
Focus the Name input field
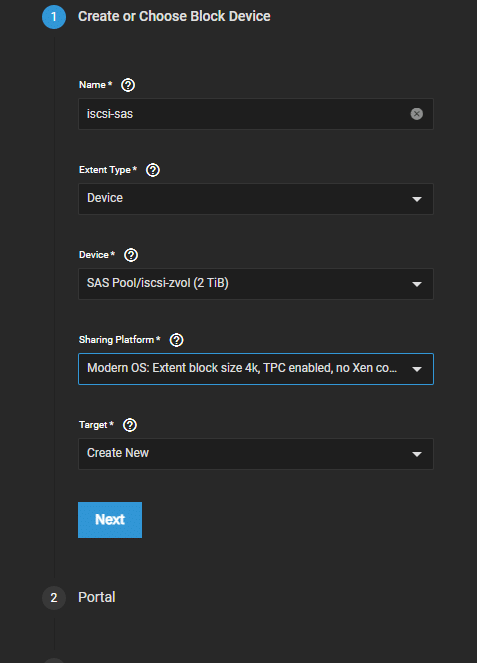pos(256,114)
